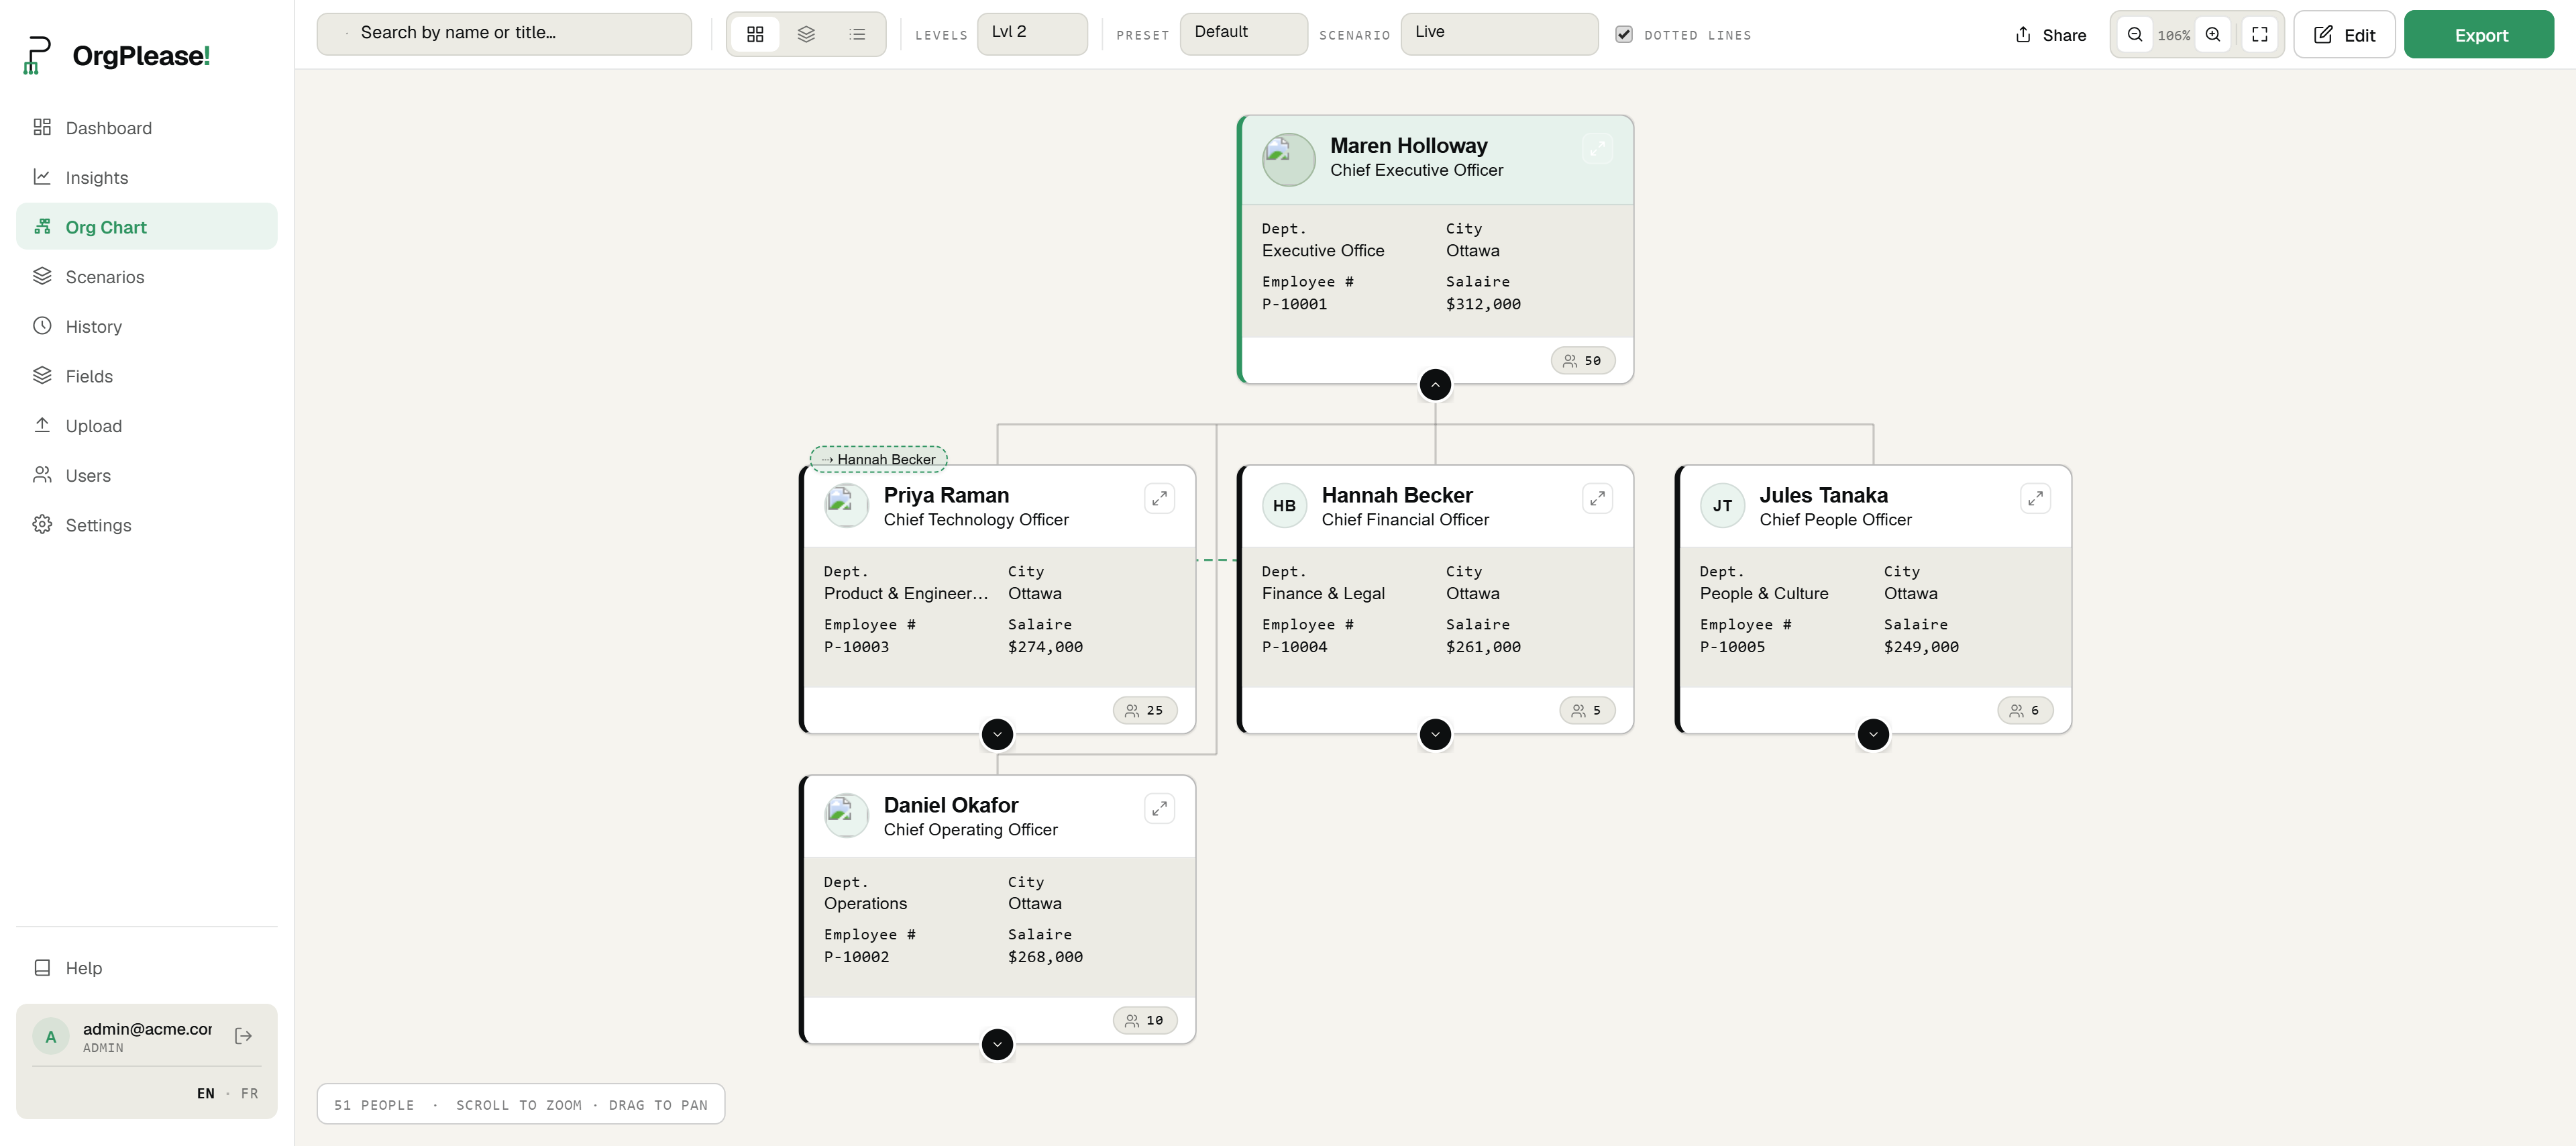Viewport: 2576px width, 1146px height.
Task: Open Help in the sidebar
Action: point(147,968)
